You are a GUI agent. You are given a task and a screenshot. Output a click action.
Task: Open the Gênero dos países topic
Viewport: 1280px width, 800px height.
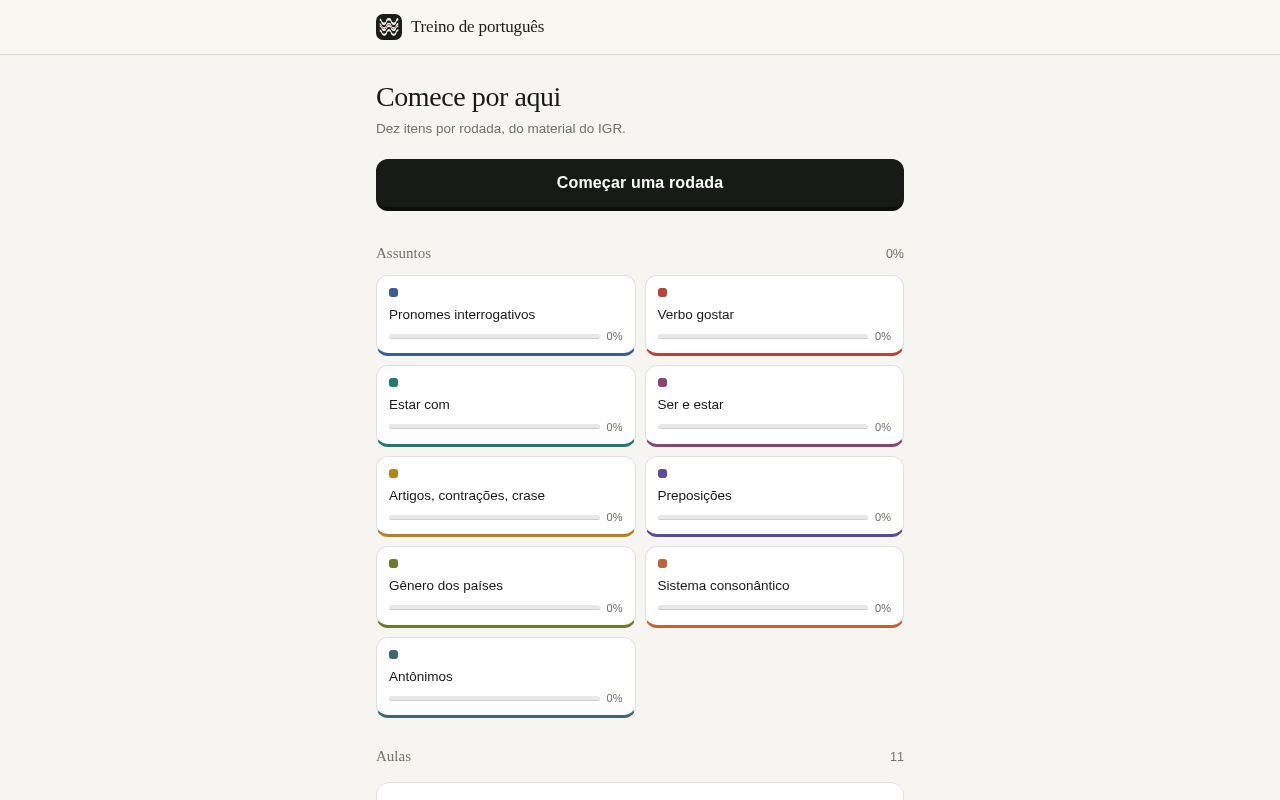pos(506,587)
